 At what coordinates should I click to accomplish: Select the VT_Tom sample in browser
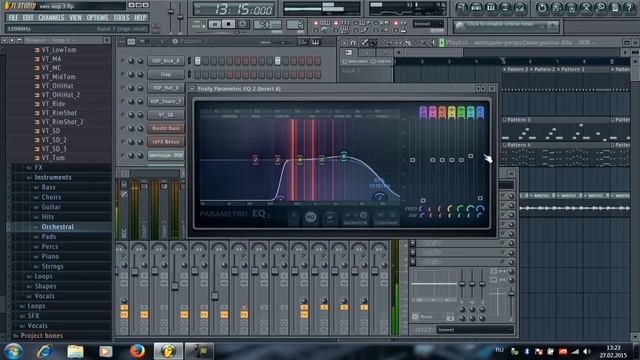pos(53,158)
